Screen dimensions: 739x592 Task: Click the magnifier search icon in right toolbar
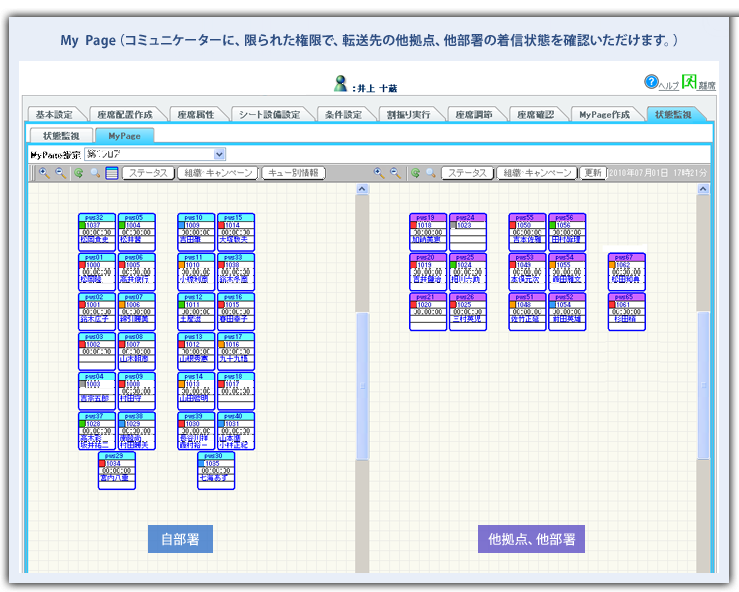[x=431, y=173]
